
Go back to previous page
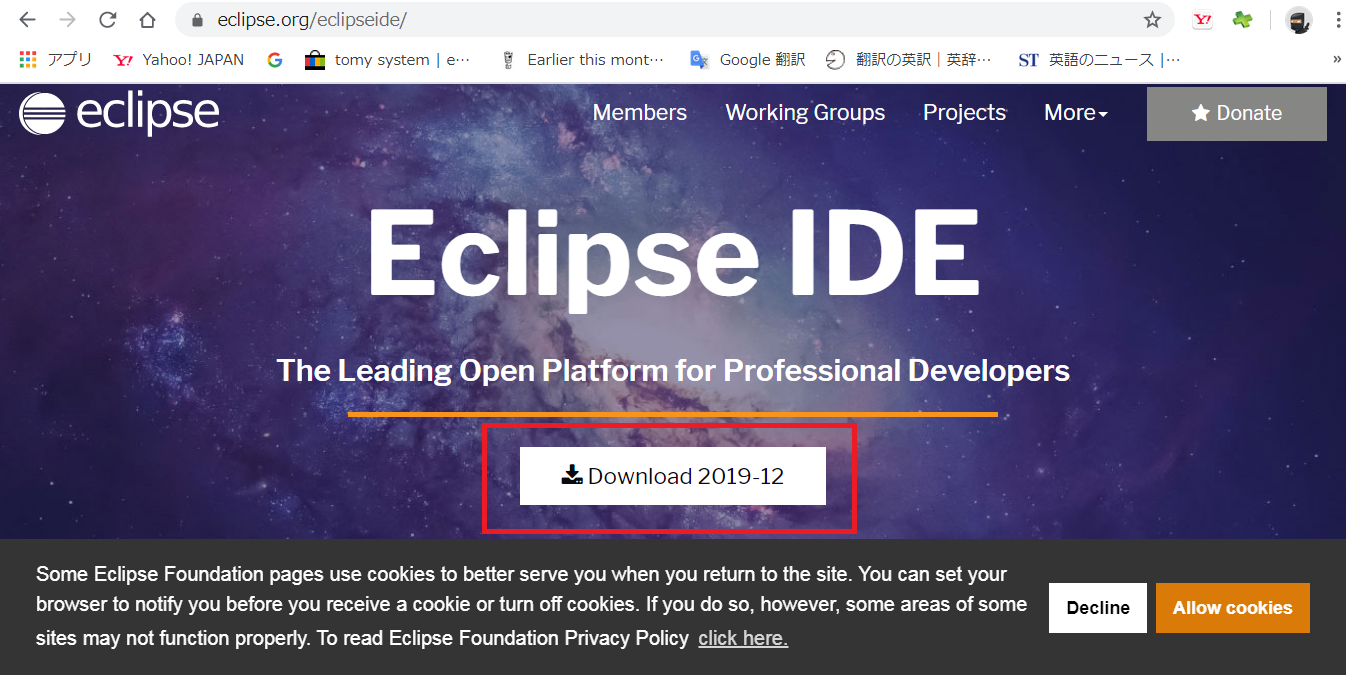coord(27,19)
